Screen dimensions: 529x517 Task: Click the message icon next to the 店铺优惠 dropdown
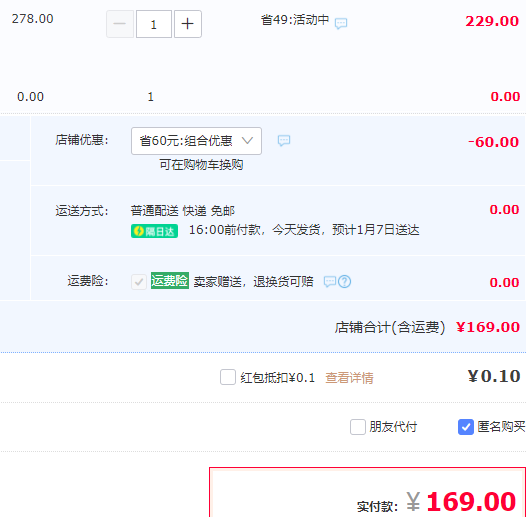(x=284, y=140)
